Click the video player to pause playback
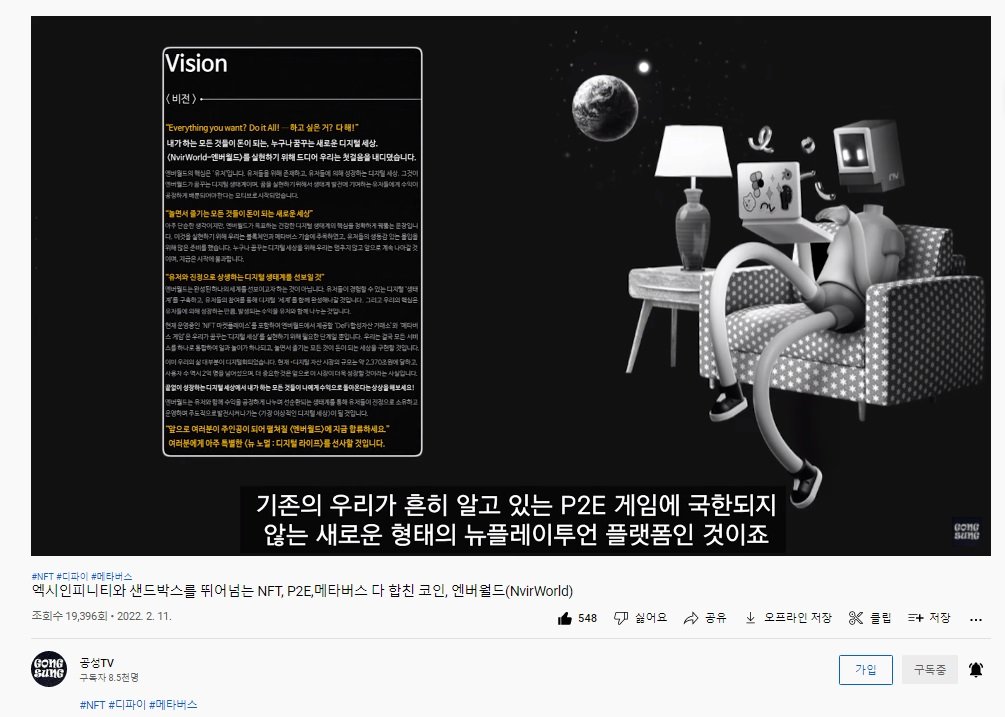The width and height of the screenshot is (1005, 717). [511, 286]
